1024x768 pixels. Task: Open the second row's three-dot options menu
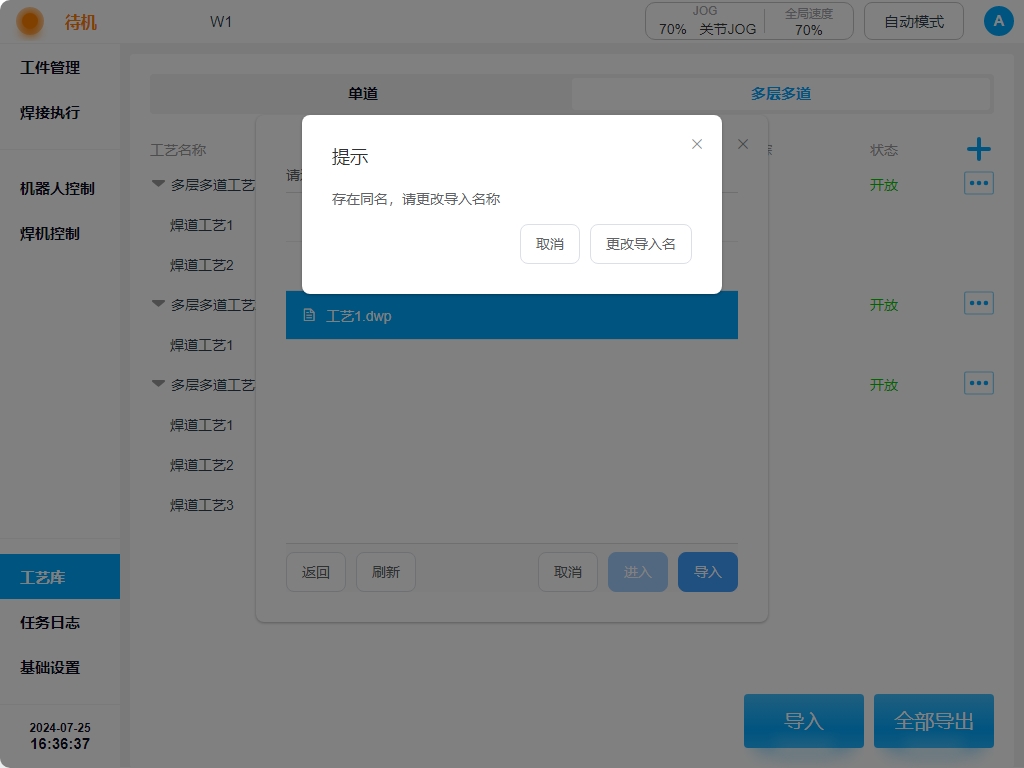(978, 303)
